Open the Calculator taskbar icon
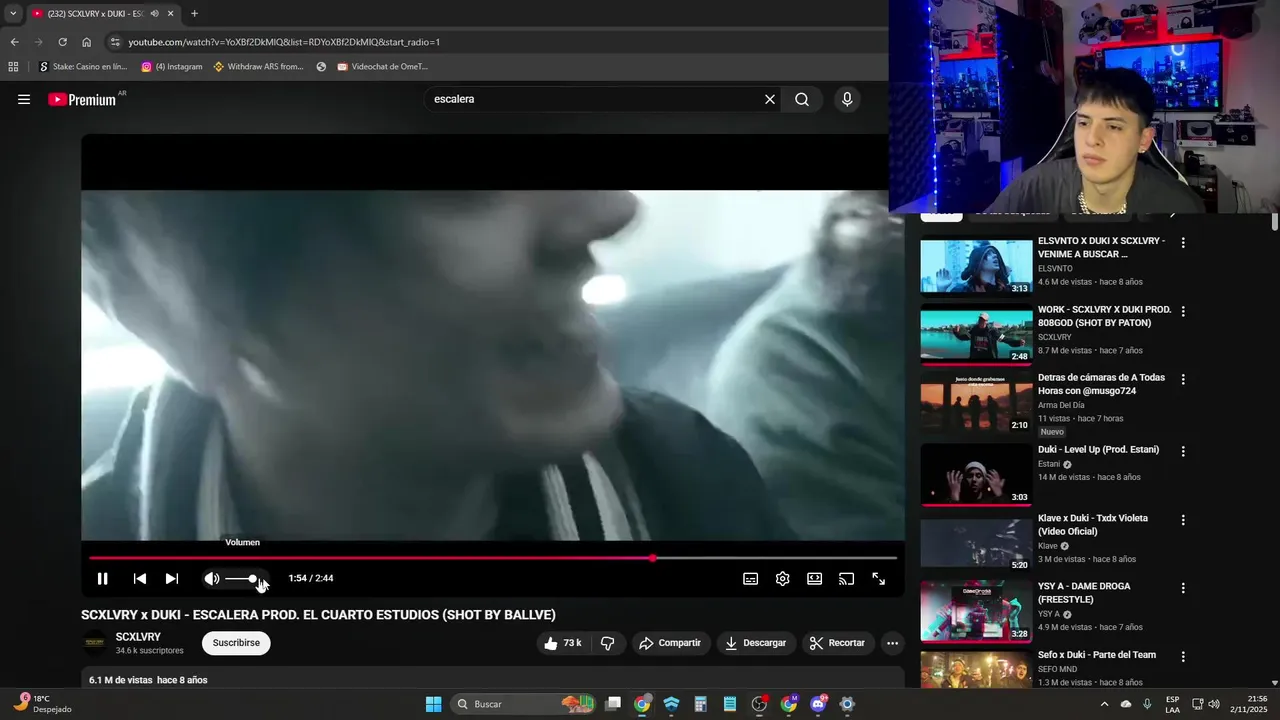Screen dimensions: 1280x720 click(x=700, y=704)
